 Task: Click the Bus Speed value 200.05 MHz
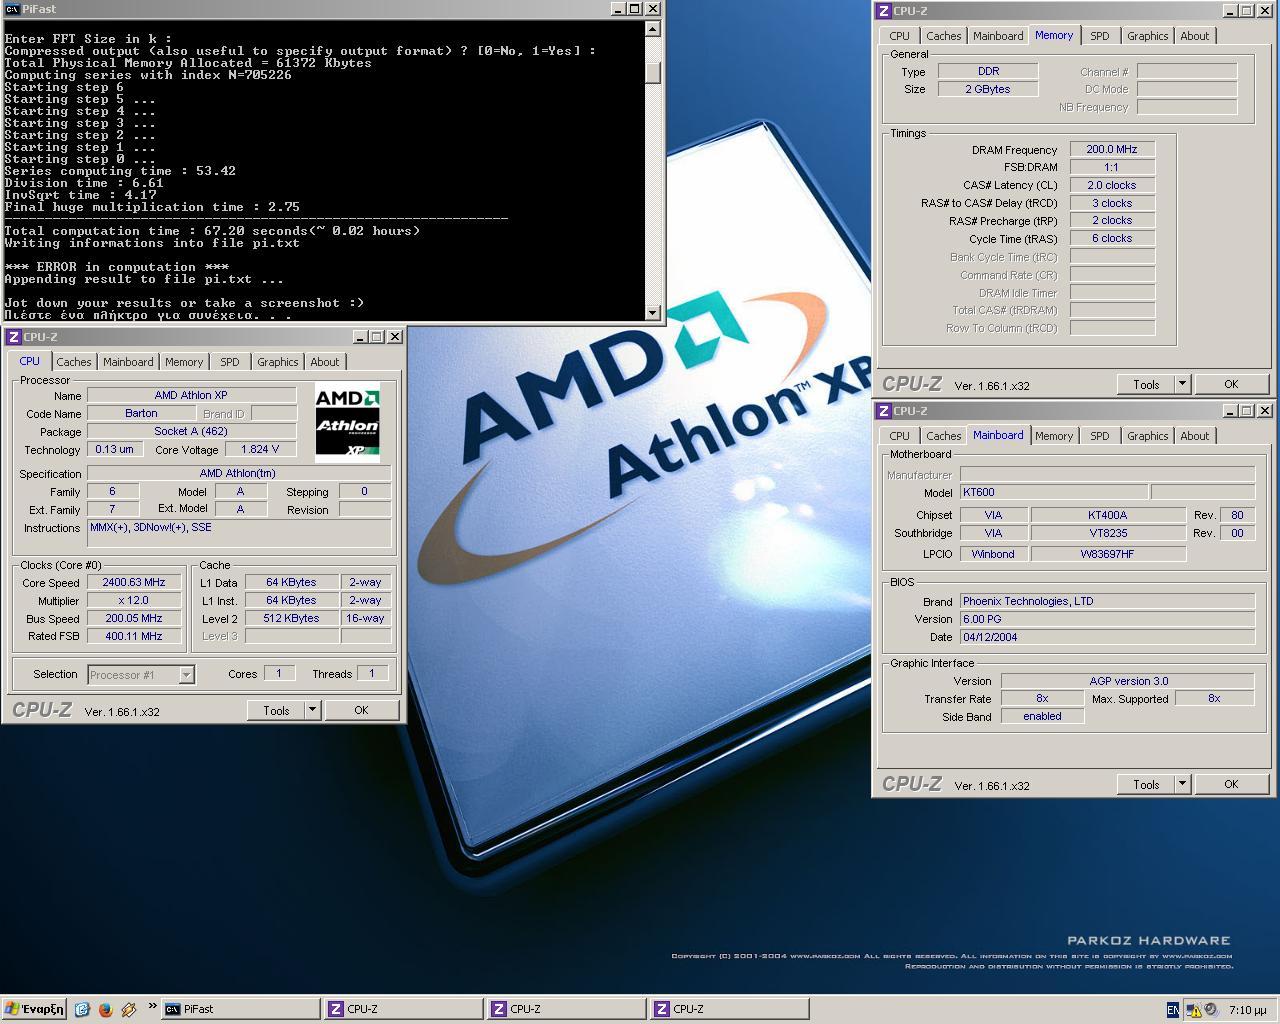pos(134,618)
